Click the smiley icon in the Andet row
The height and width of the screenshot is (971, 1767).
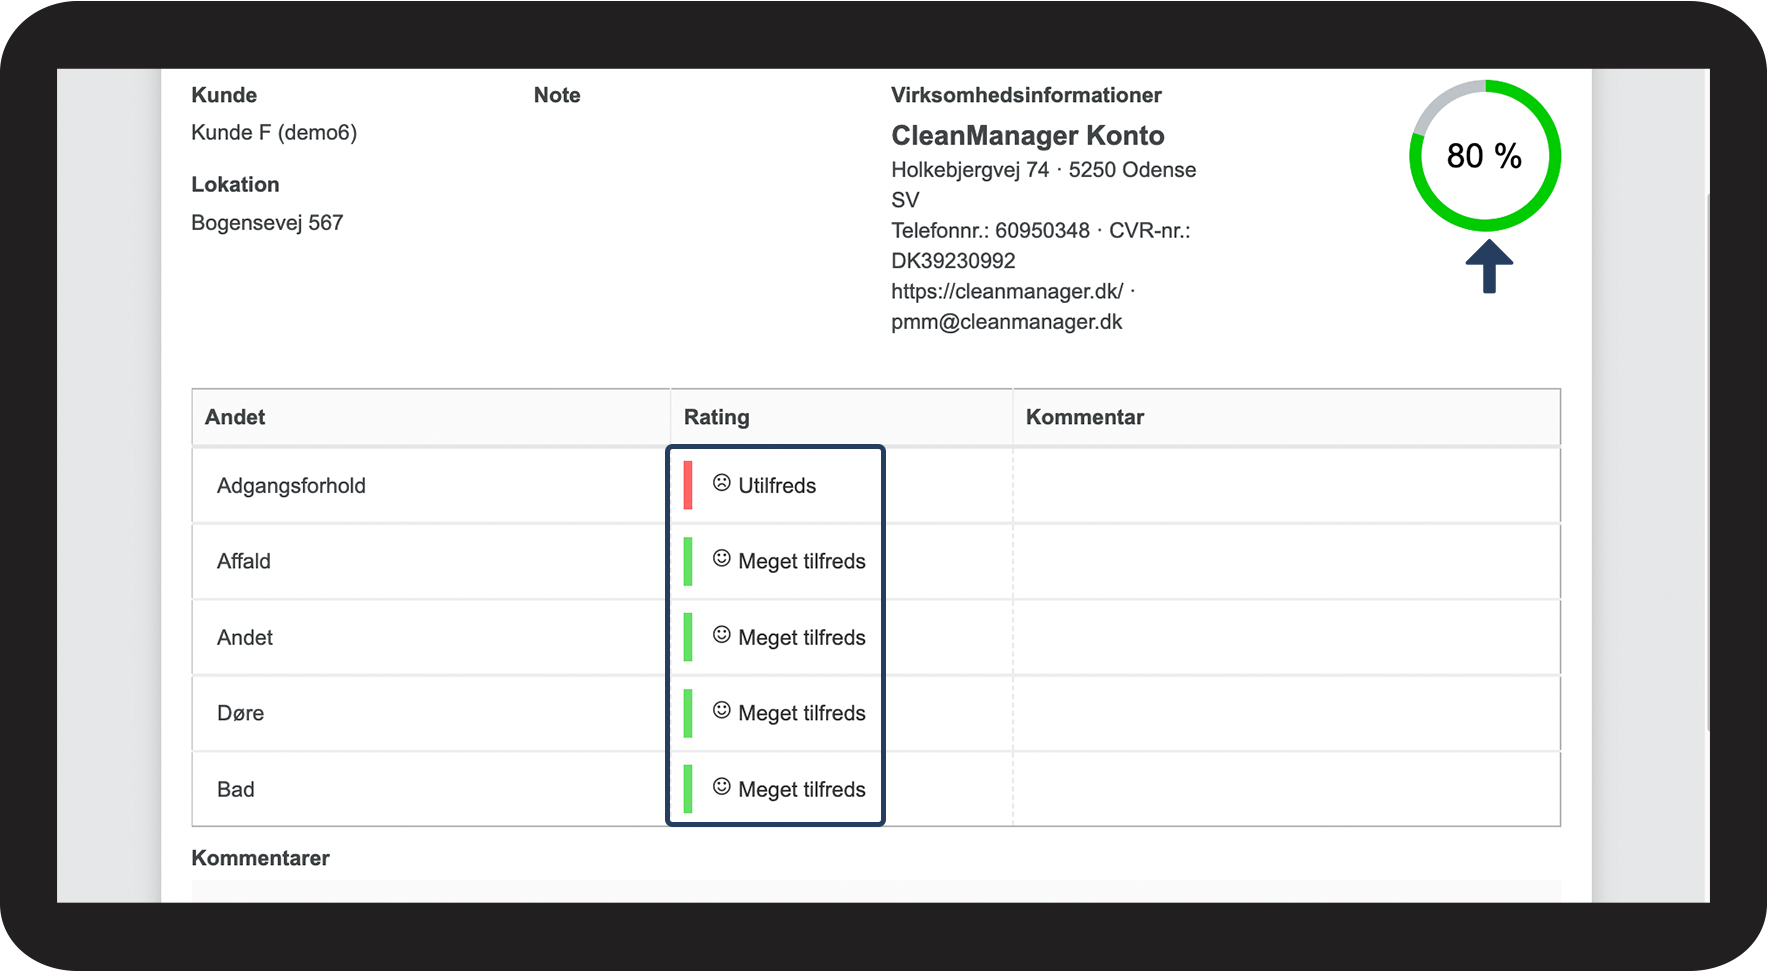721,635
